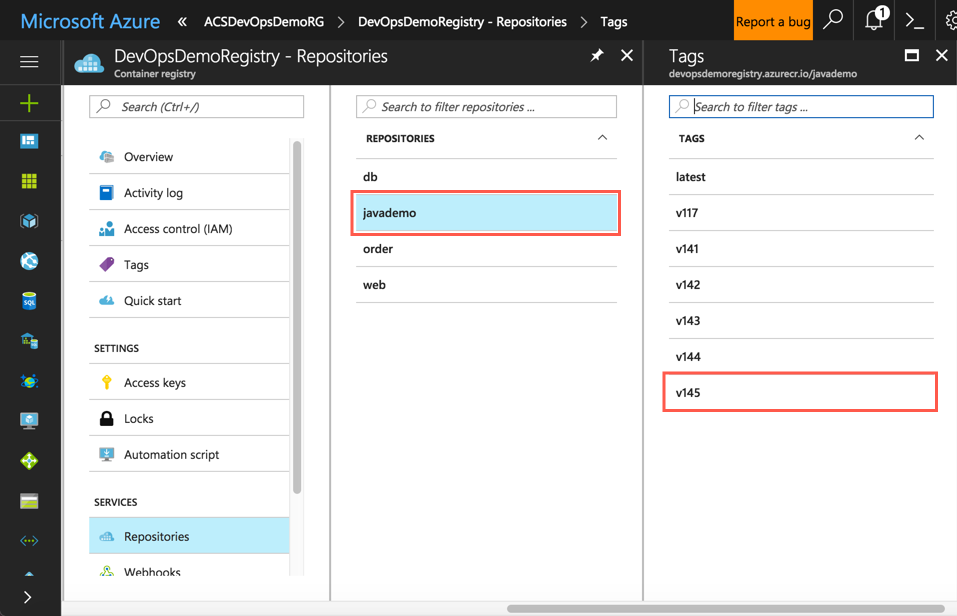This screenshot has height=616, width=957.
Task: Pin the DevOpsDemoRegistry Repositories blade
Action: pos(597,57)
